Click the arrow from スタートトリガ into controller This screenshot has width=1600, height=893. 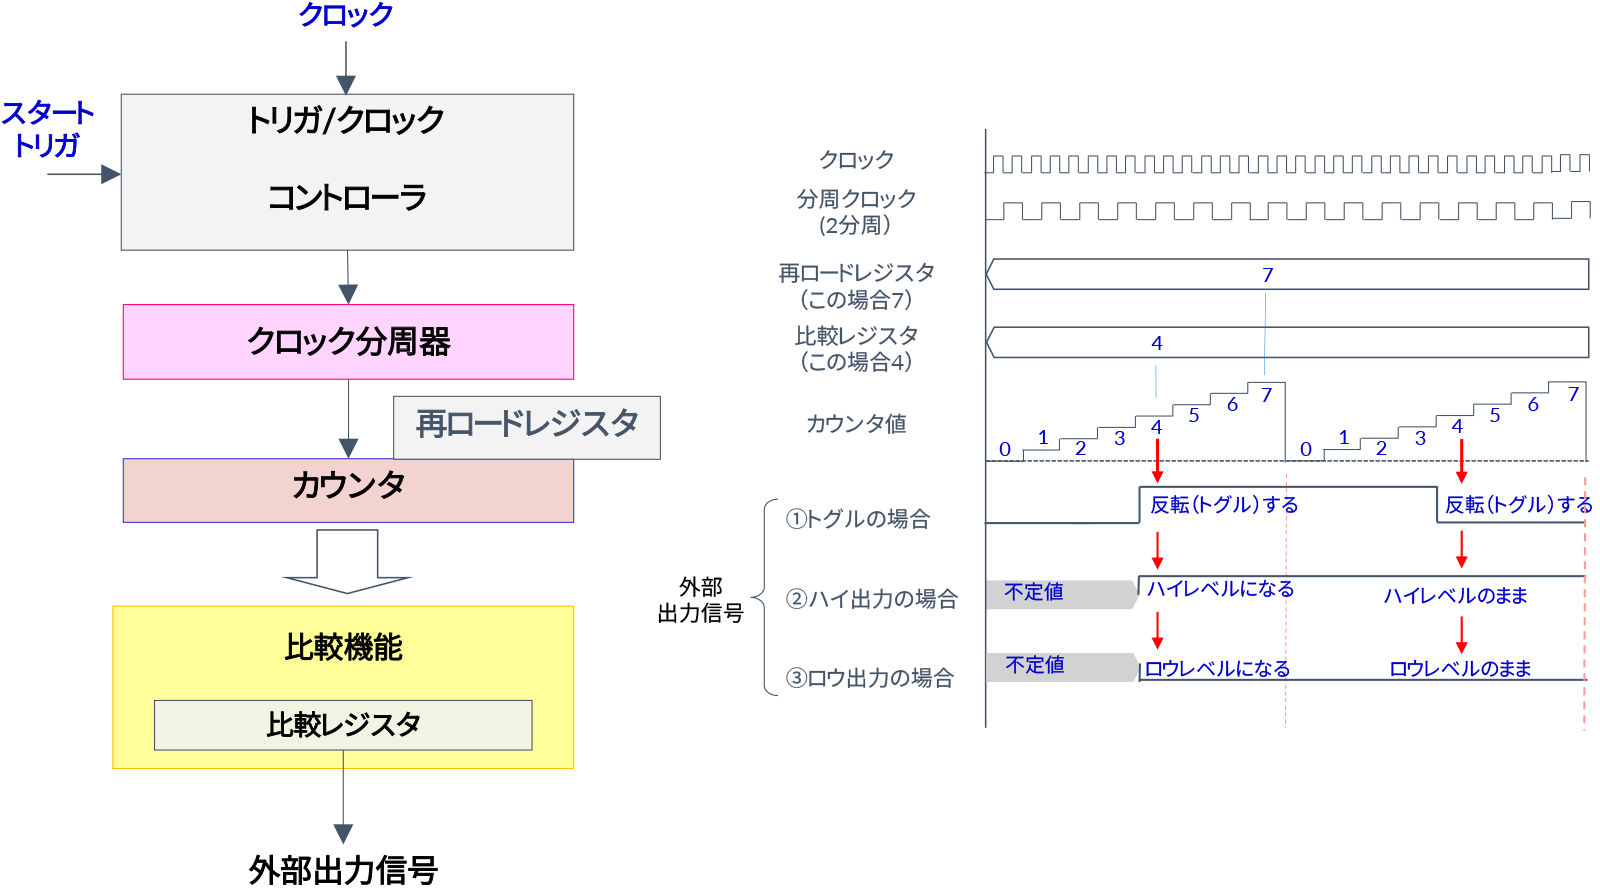(x=84, y=174)
